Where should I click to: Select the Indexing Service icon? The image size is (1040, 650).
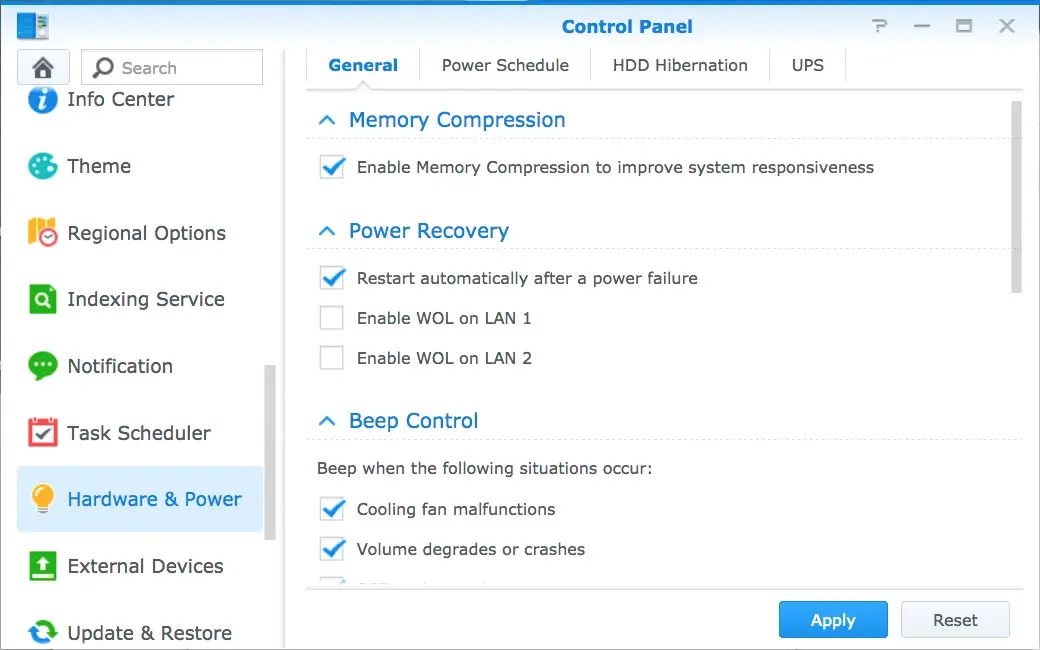(42, 299)
